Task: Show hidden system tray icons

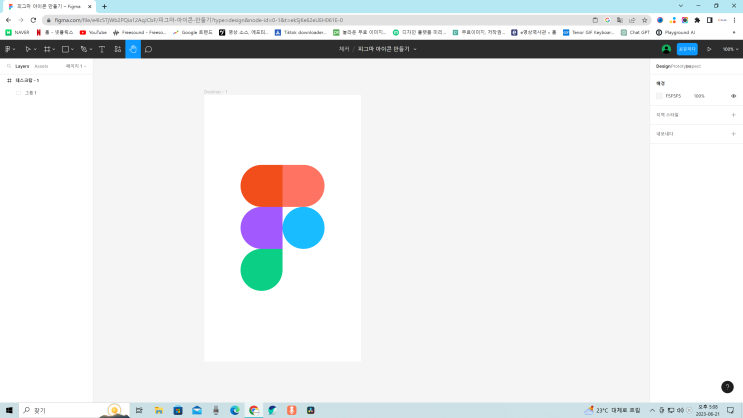Action: (652, 410)
